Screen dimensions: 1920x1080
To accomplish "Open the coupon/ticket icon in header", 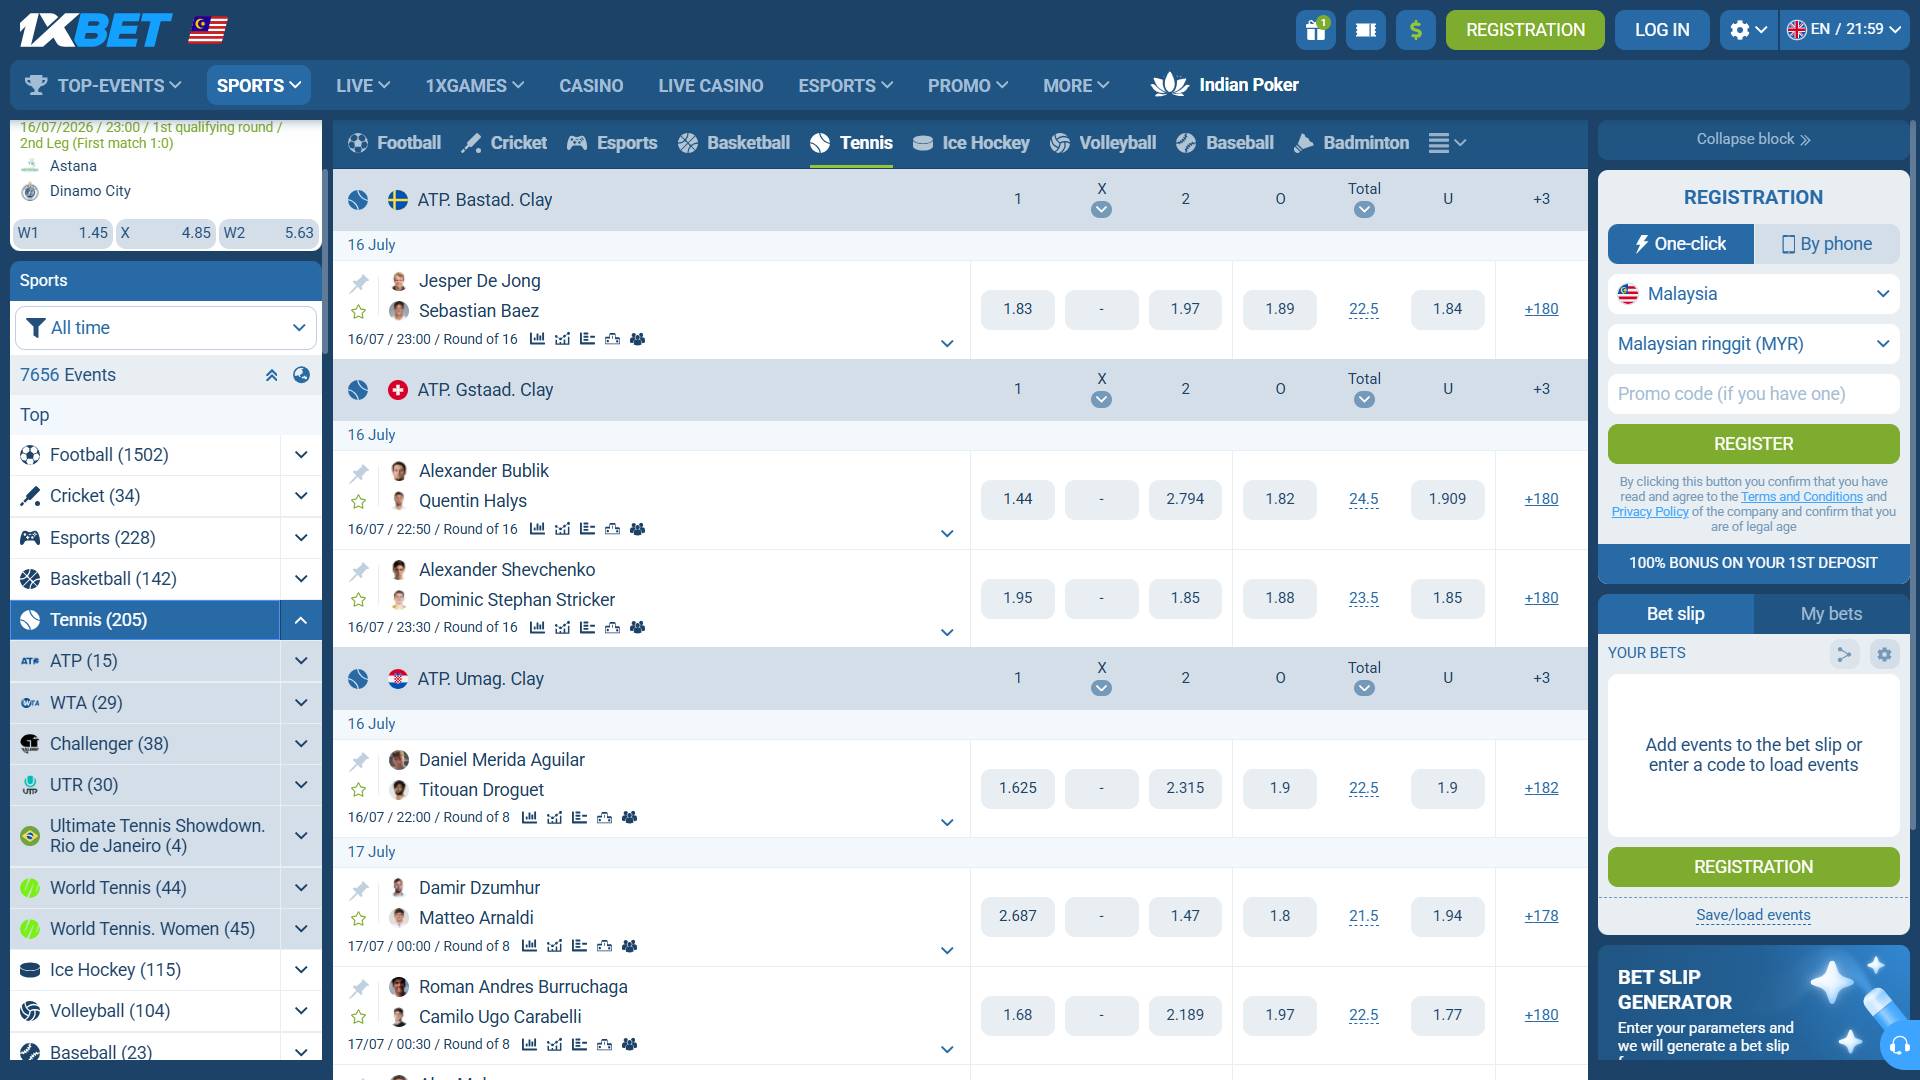I will click(1366, 30).
